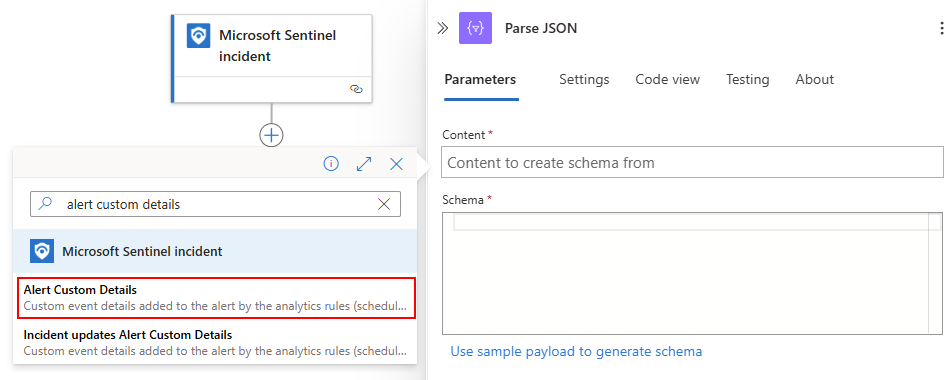This screenshot has width=950, height=380.
Task: Click Use sample payload to generate schema
Action: [x=576, y=352]
